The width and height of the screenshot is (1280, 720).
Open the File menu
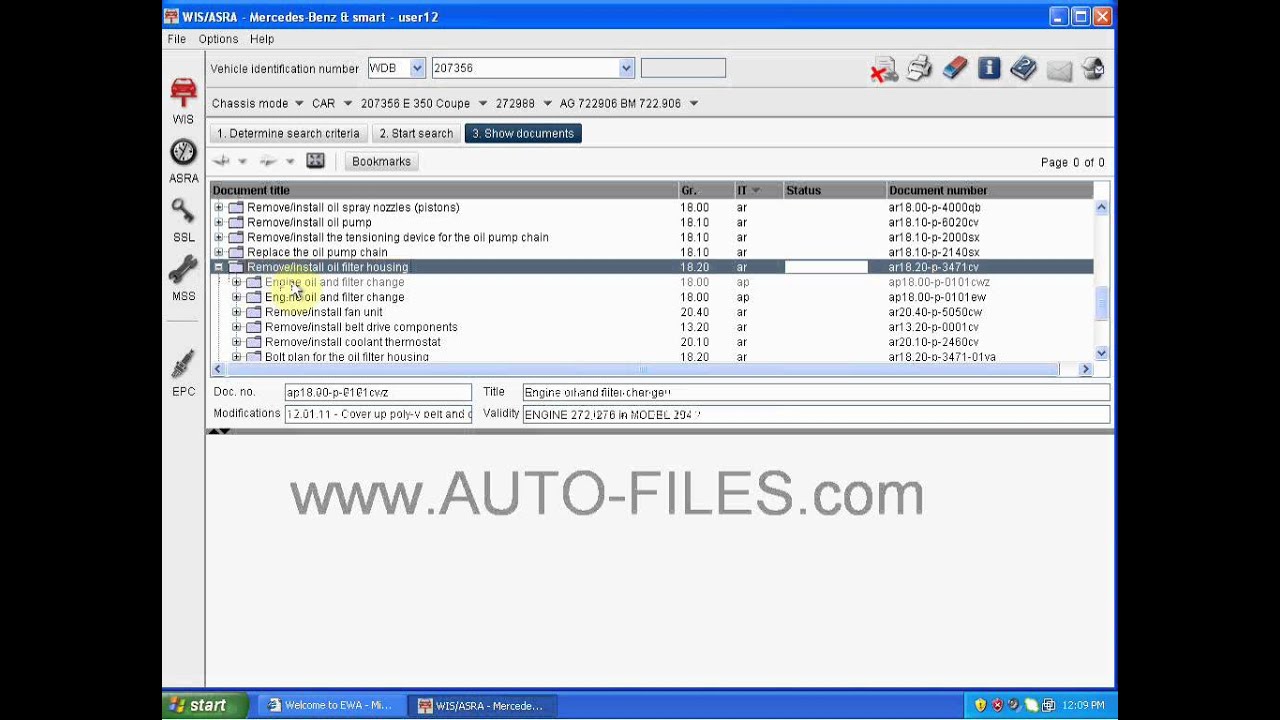point(177,39)
